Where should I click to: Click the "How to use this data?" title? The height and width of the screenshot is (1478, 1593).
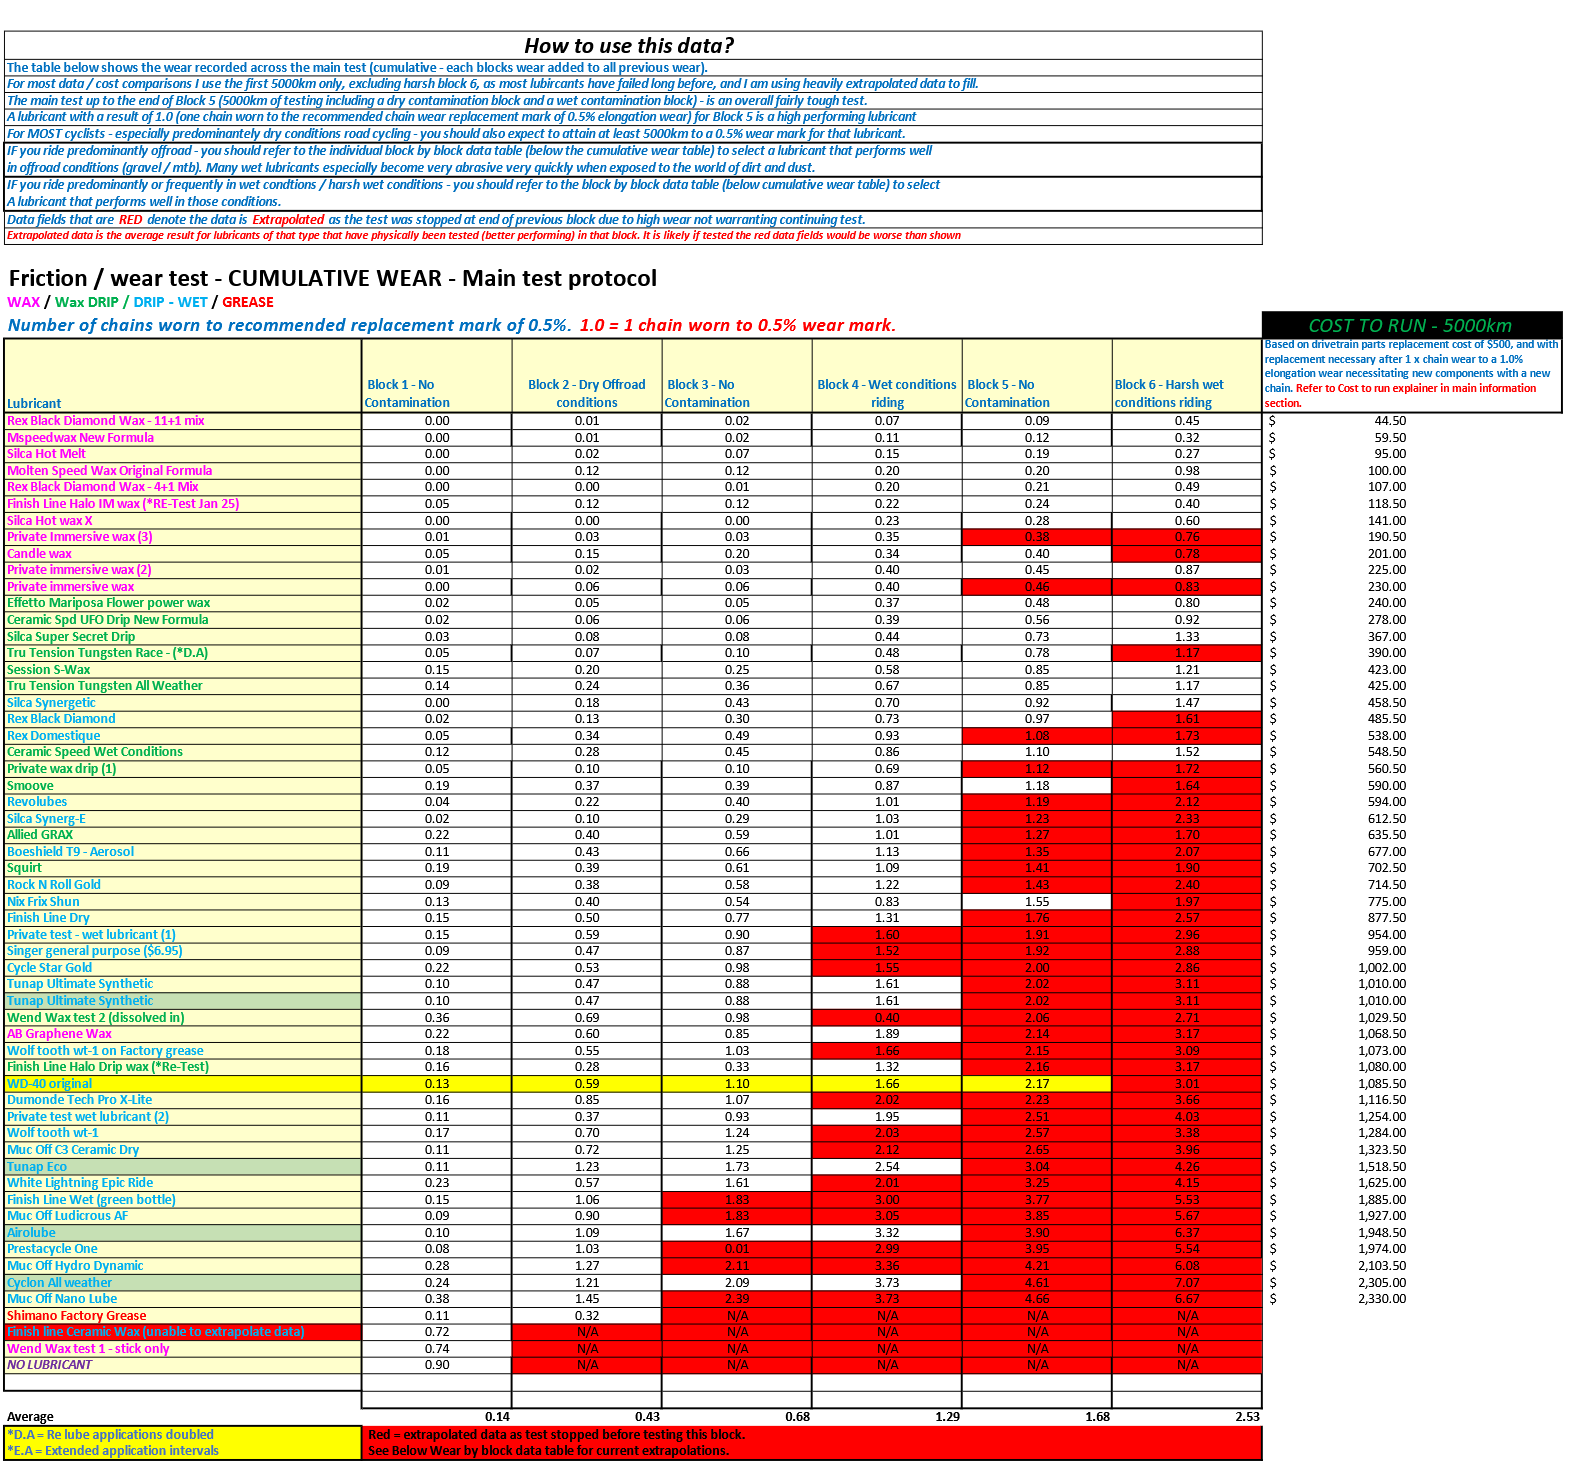(629, 46)
